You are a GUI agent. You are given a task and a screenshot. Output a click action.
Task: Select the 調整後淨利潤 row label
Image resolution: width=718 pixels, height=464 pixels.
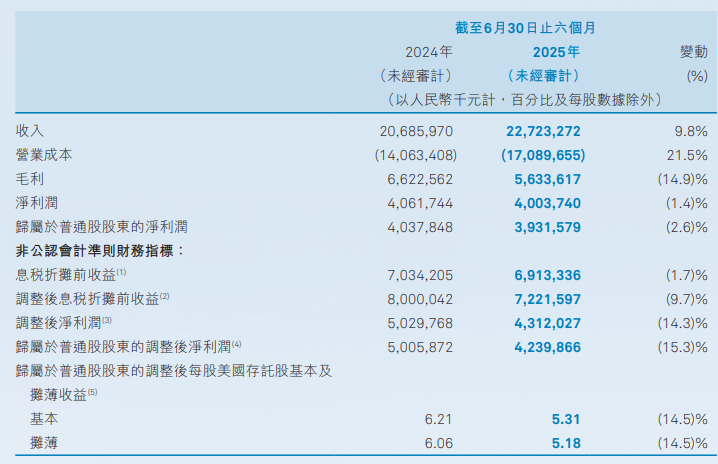tap(64, 323)
